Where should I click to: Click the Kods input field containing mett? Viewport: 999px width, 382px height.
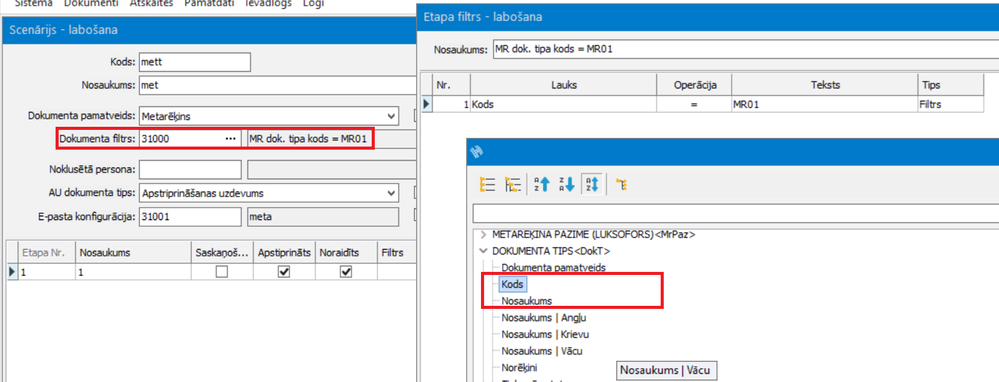(194, 62)
